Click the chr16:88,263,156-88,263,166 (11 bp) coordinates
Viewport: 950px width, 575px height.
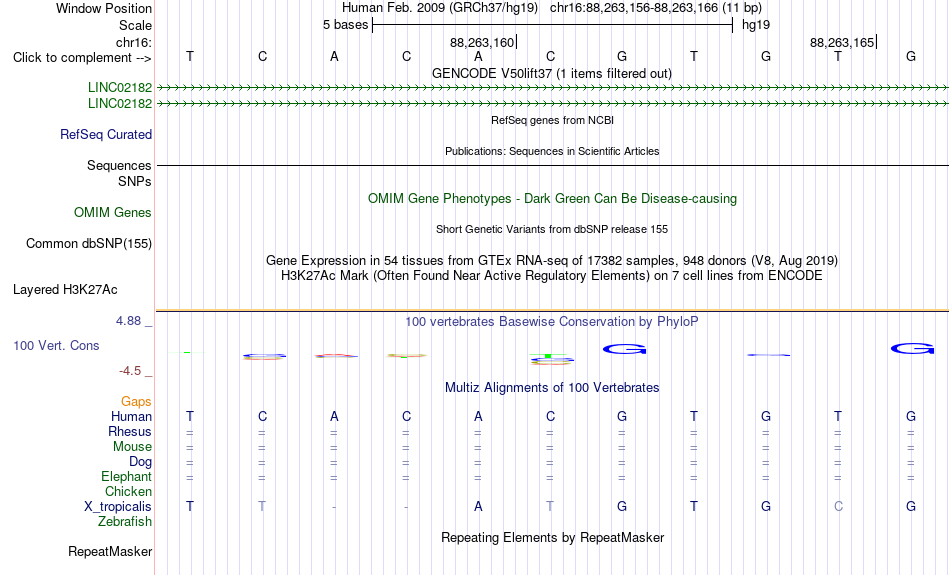(x=656, y=8)
